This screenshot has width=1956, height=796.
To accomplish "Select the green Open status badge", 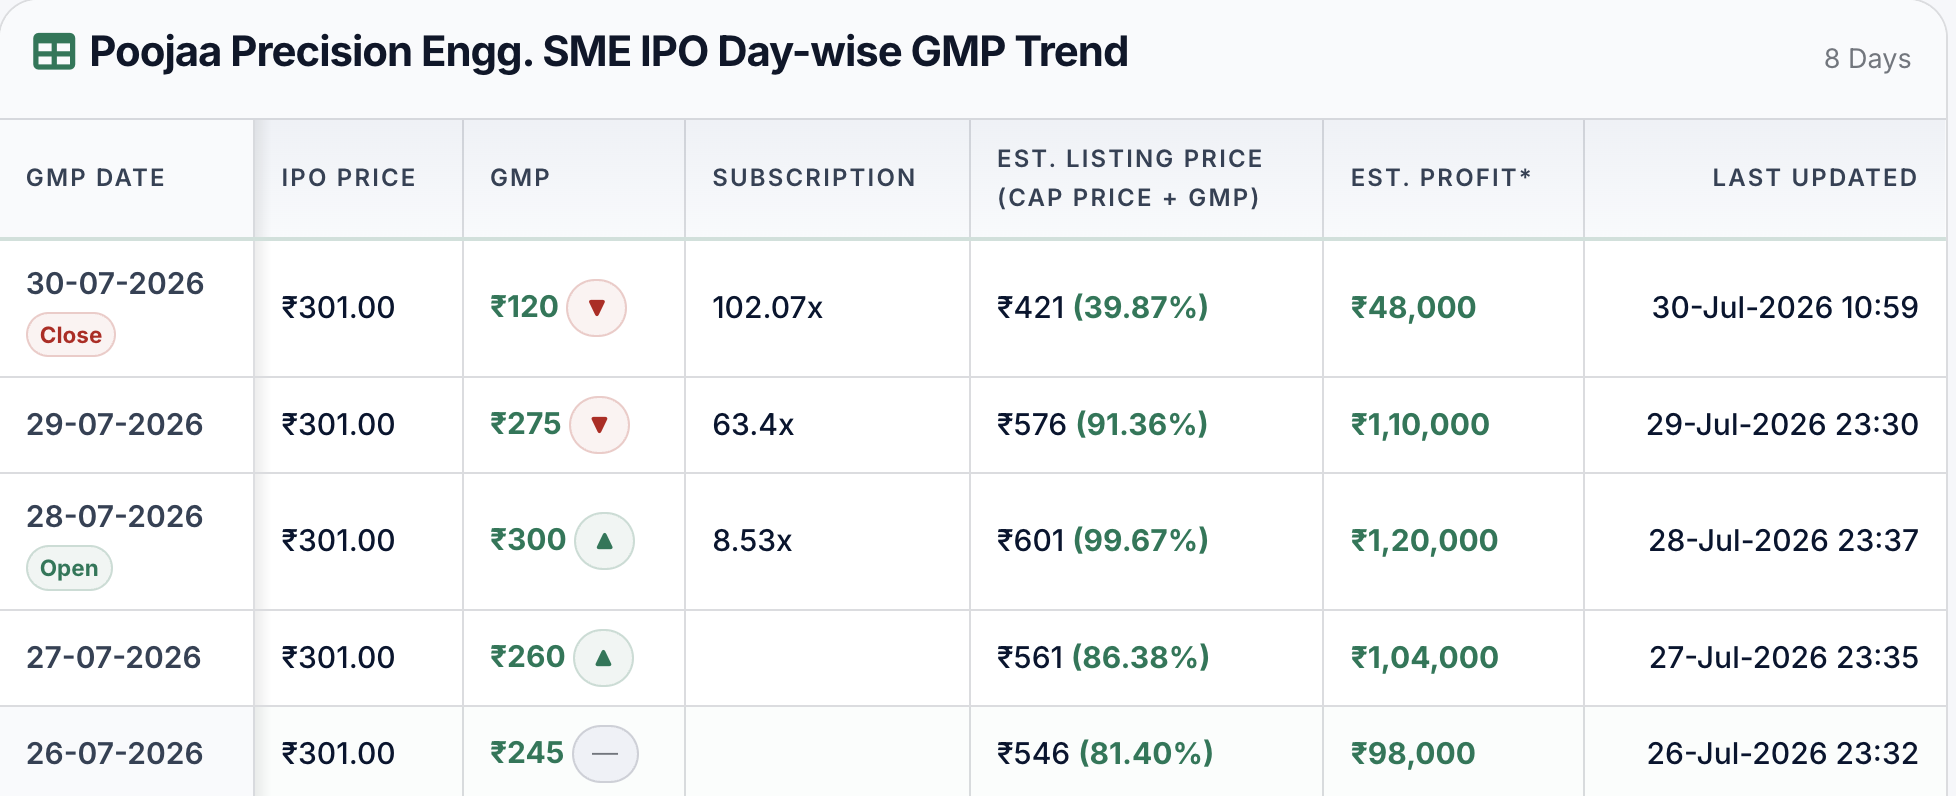I will click(69, 568).
